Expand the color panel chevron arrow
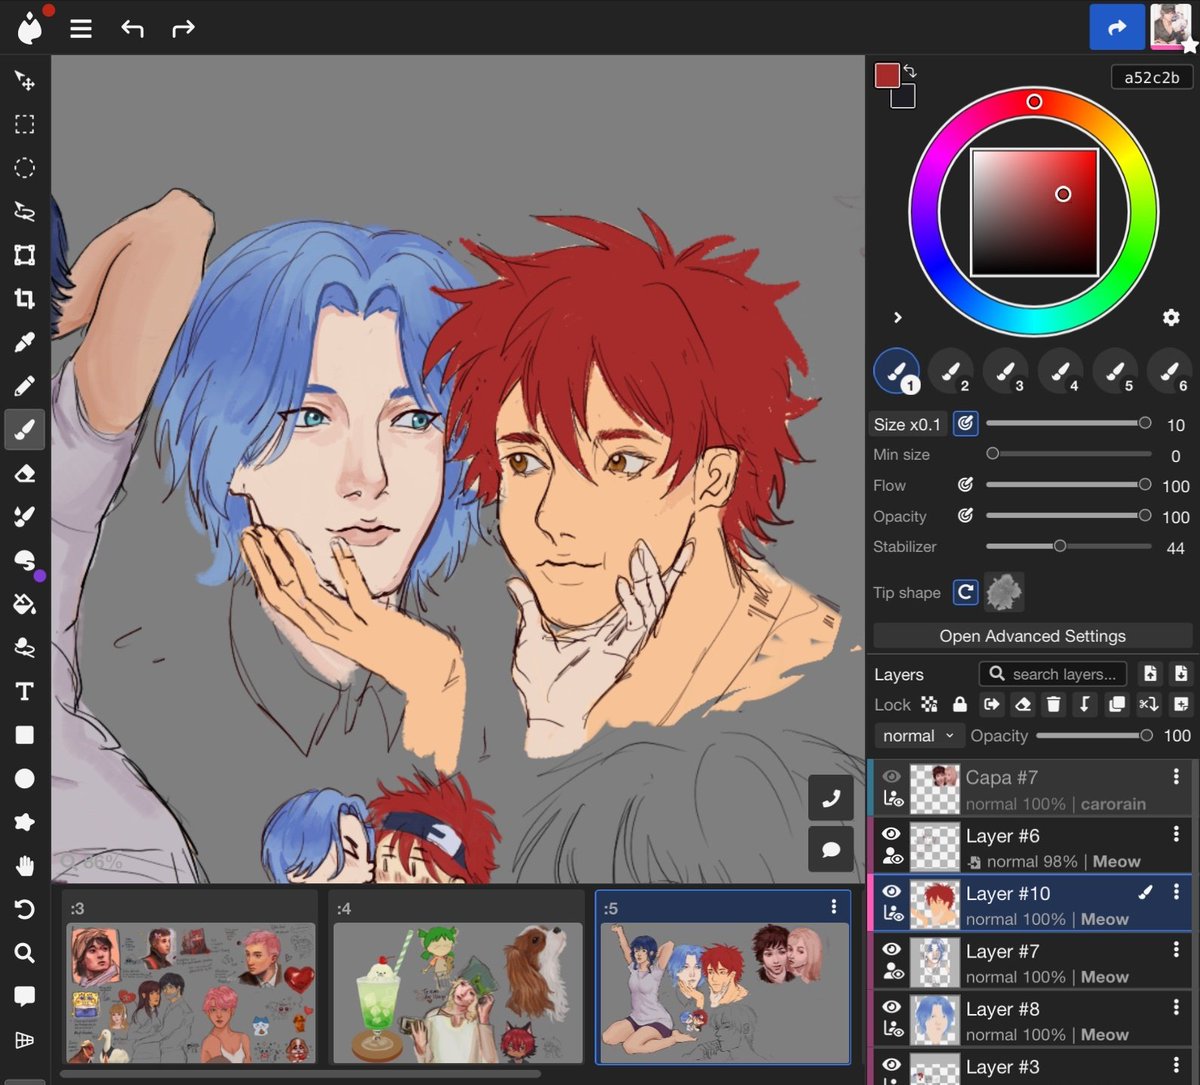1200x1085 pixels. coord(897,317)
